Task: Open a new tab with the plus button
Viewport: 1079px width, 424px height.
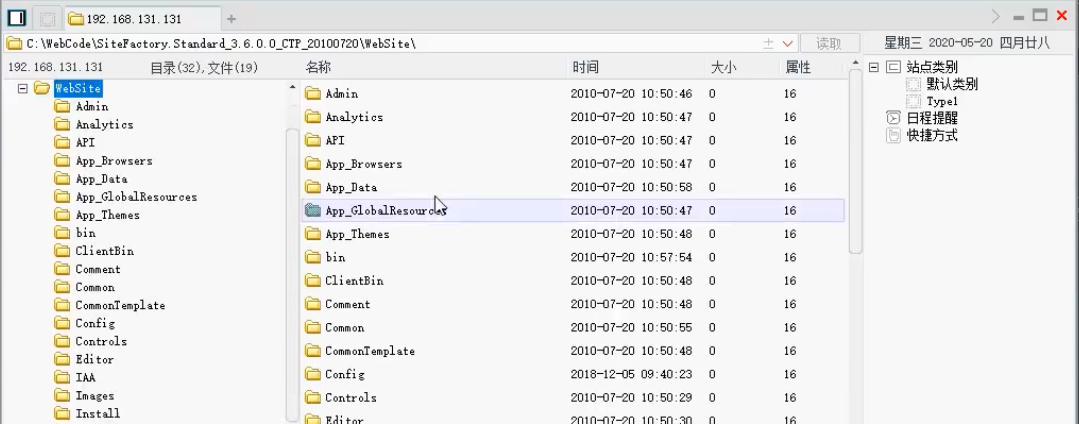Action: (231, 18)
